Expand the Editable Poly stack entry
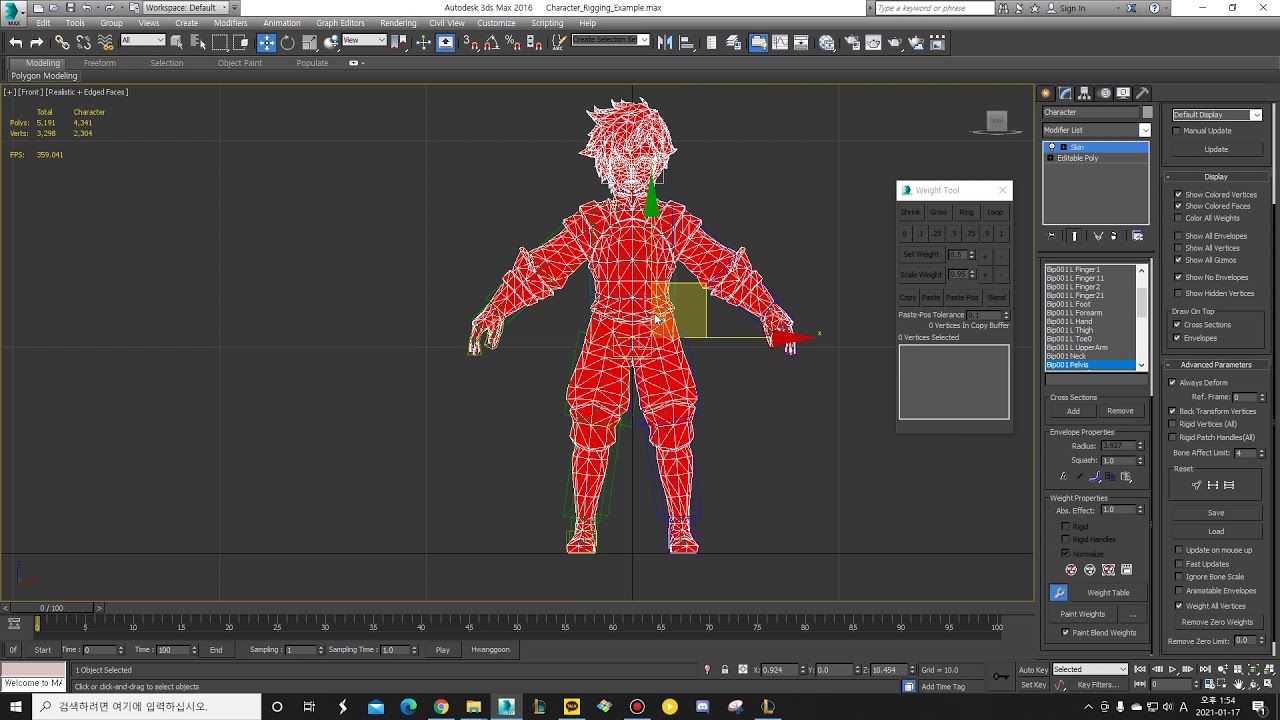Viewport: 1280px width, 720px height. tap(1051, 158)
